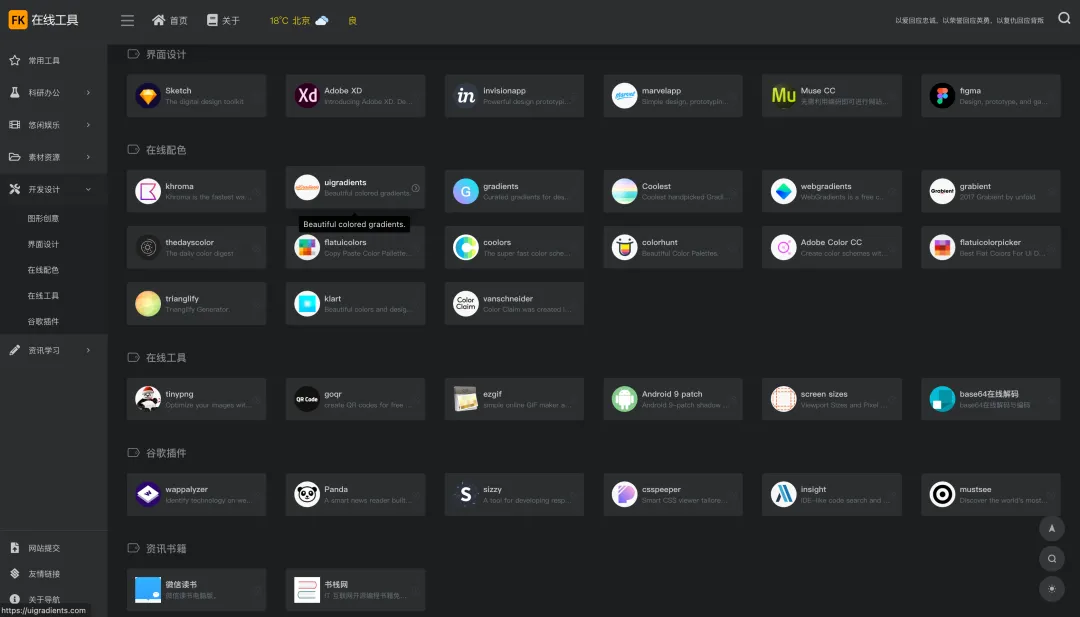Toggle light mode with the sun button
The image size is (1080, 617).
coord(1052,589)
